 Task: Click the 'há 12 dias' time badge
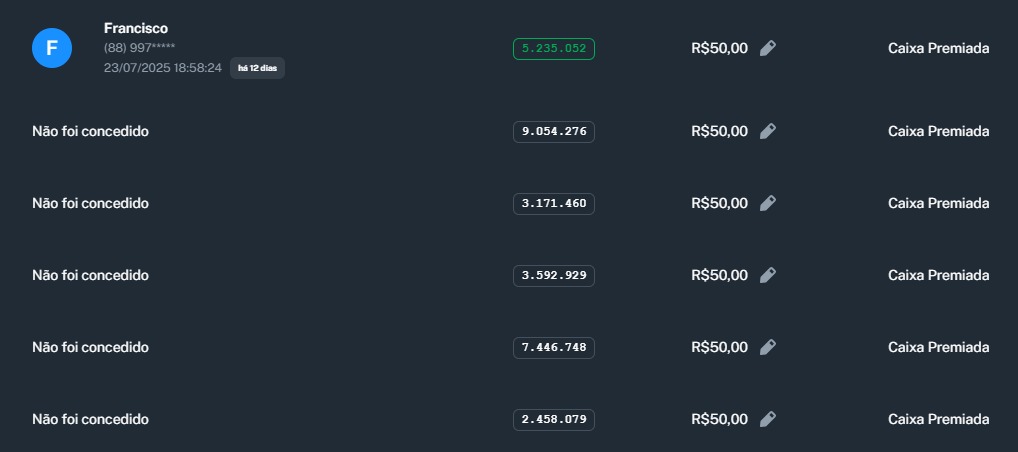[x=257, y=68]
